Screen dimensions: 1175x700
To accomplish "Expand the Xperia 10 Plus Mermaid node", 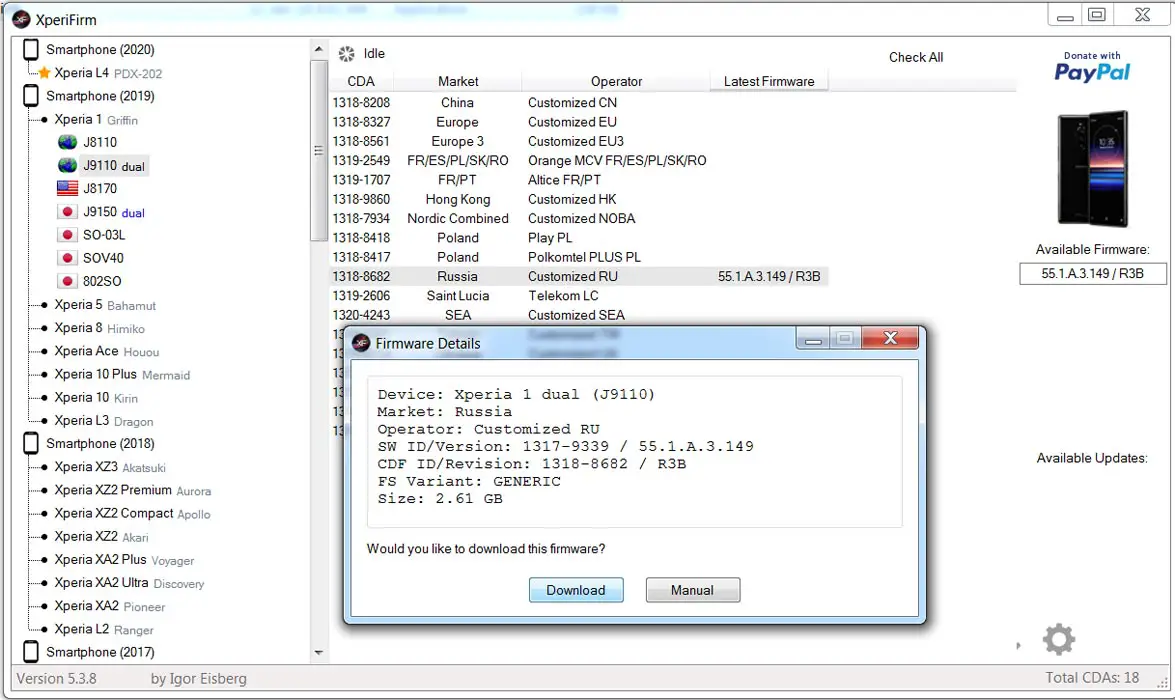I will (44, 375).
